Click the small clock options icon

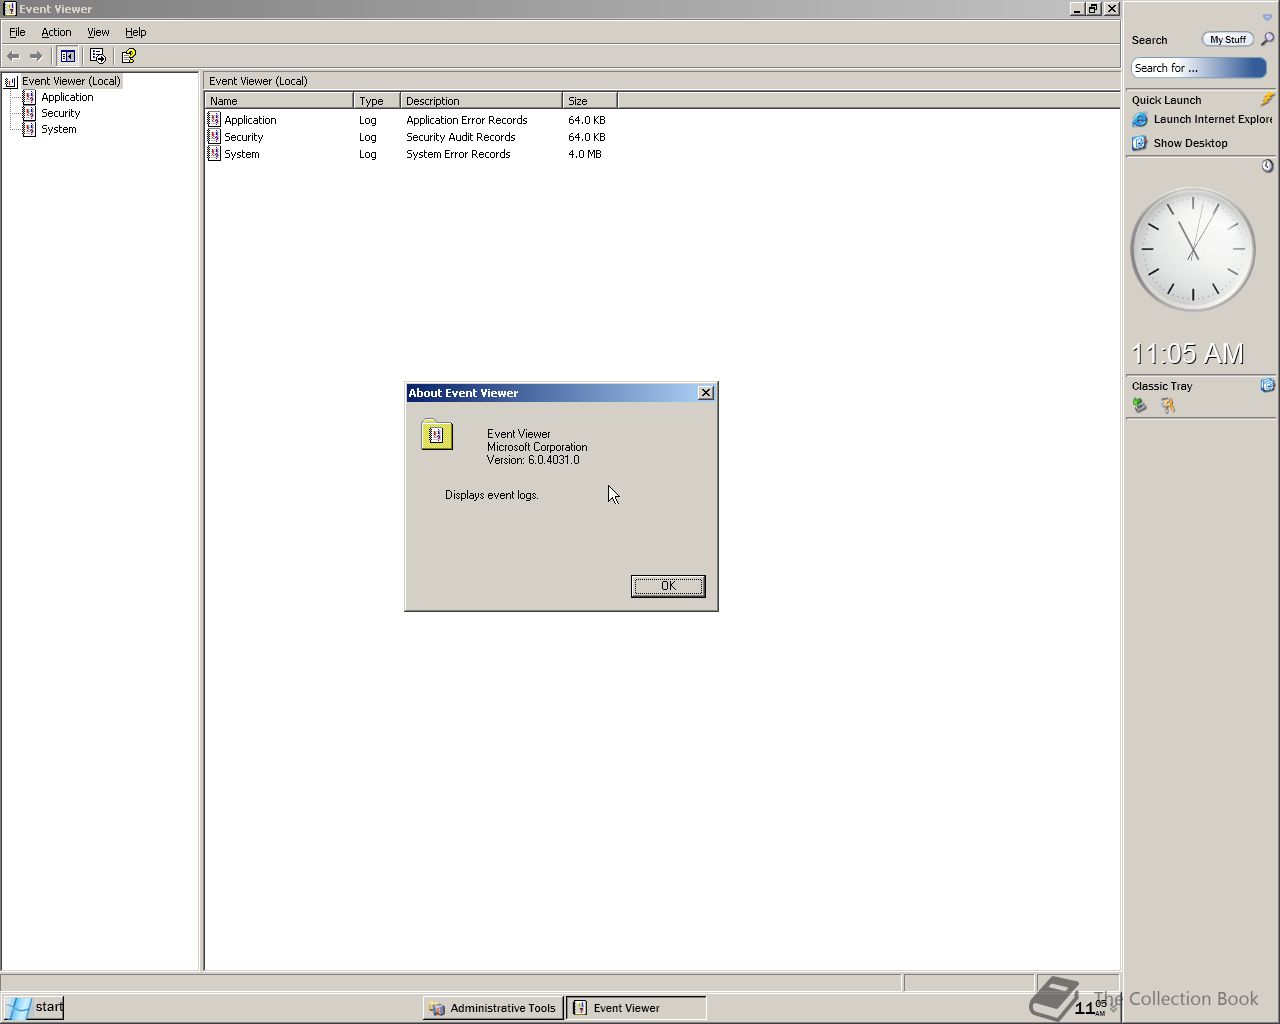[1267, 166]
